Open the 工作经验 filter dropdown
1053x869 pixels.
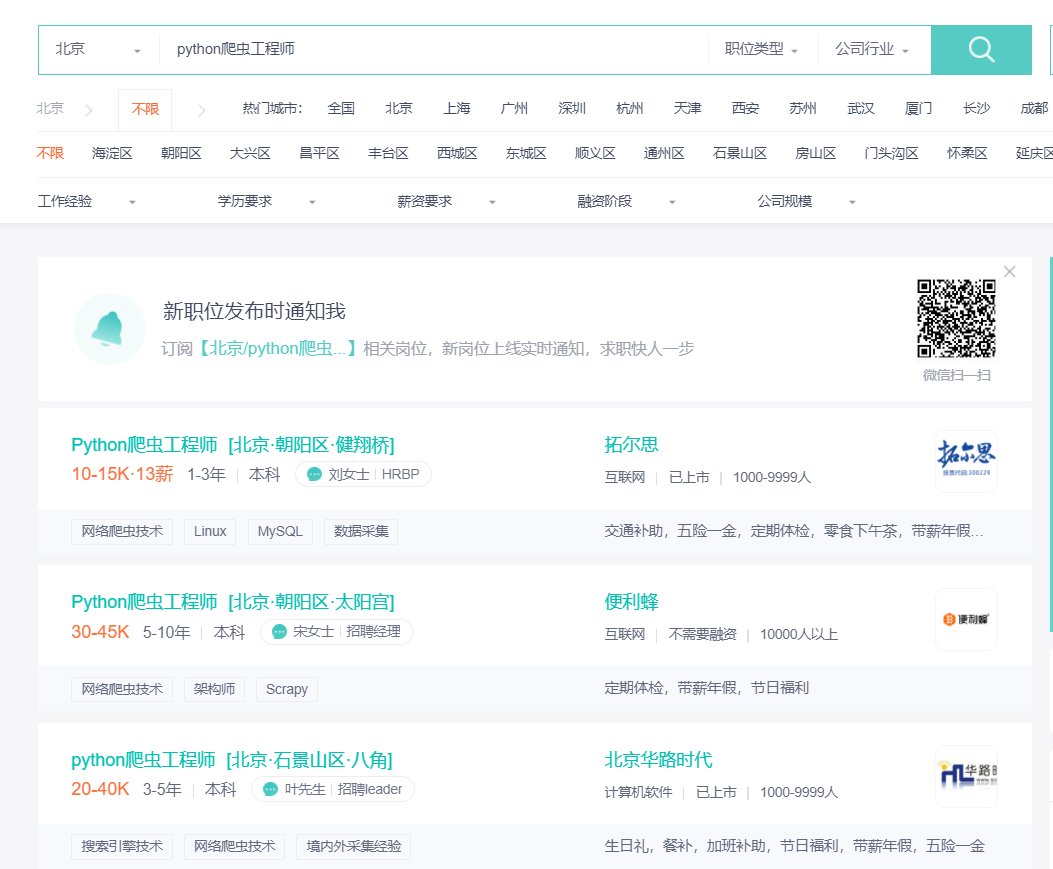pyautogui.click(x=87, y=201)
